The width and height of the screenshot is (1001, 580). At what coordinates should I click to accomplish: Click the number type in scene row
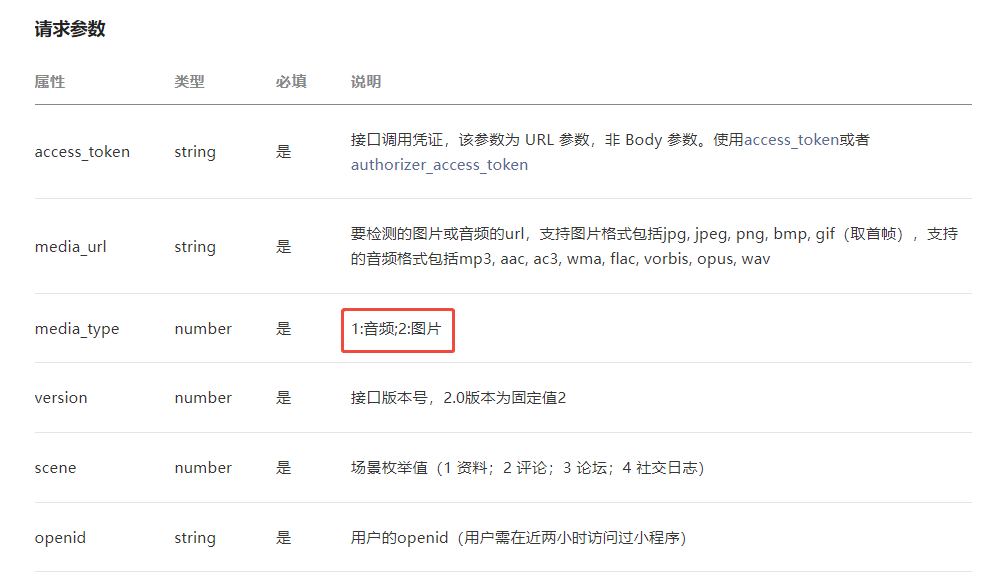pyautogui.click(x=203, y=468)
